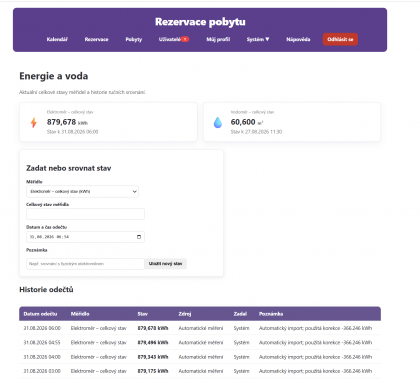Click the Historie odečtů heading
Viewport: 420px width, 383px height.
click(46, 290)
